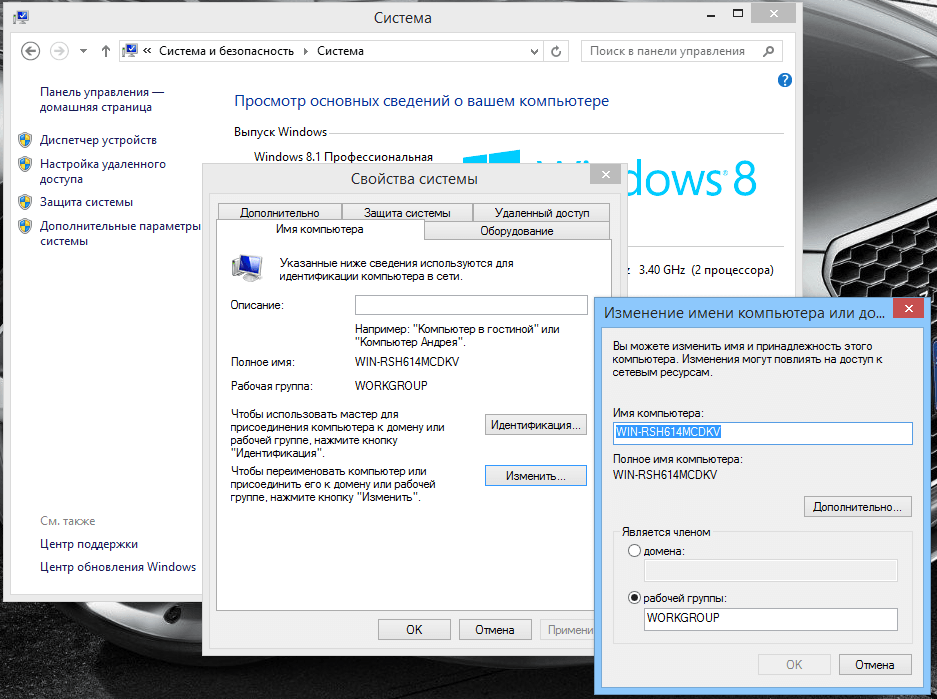Image resolution: width=937 pixels, height=699 pixels.
Task: Maximize the Система window
Action: 738,13
